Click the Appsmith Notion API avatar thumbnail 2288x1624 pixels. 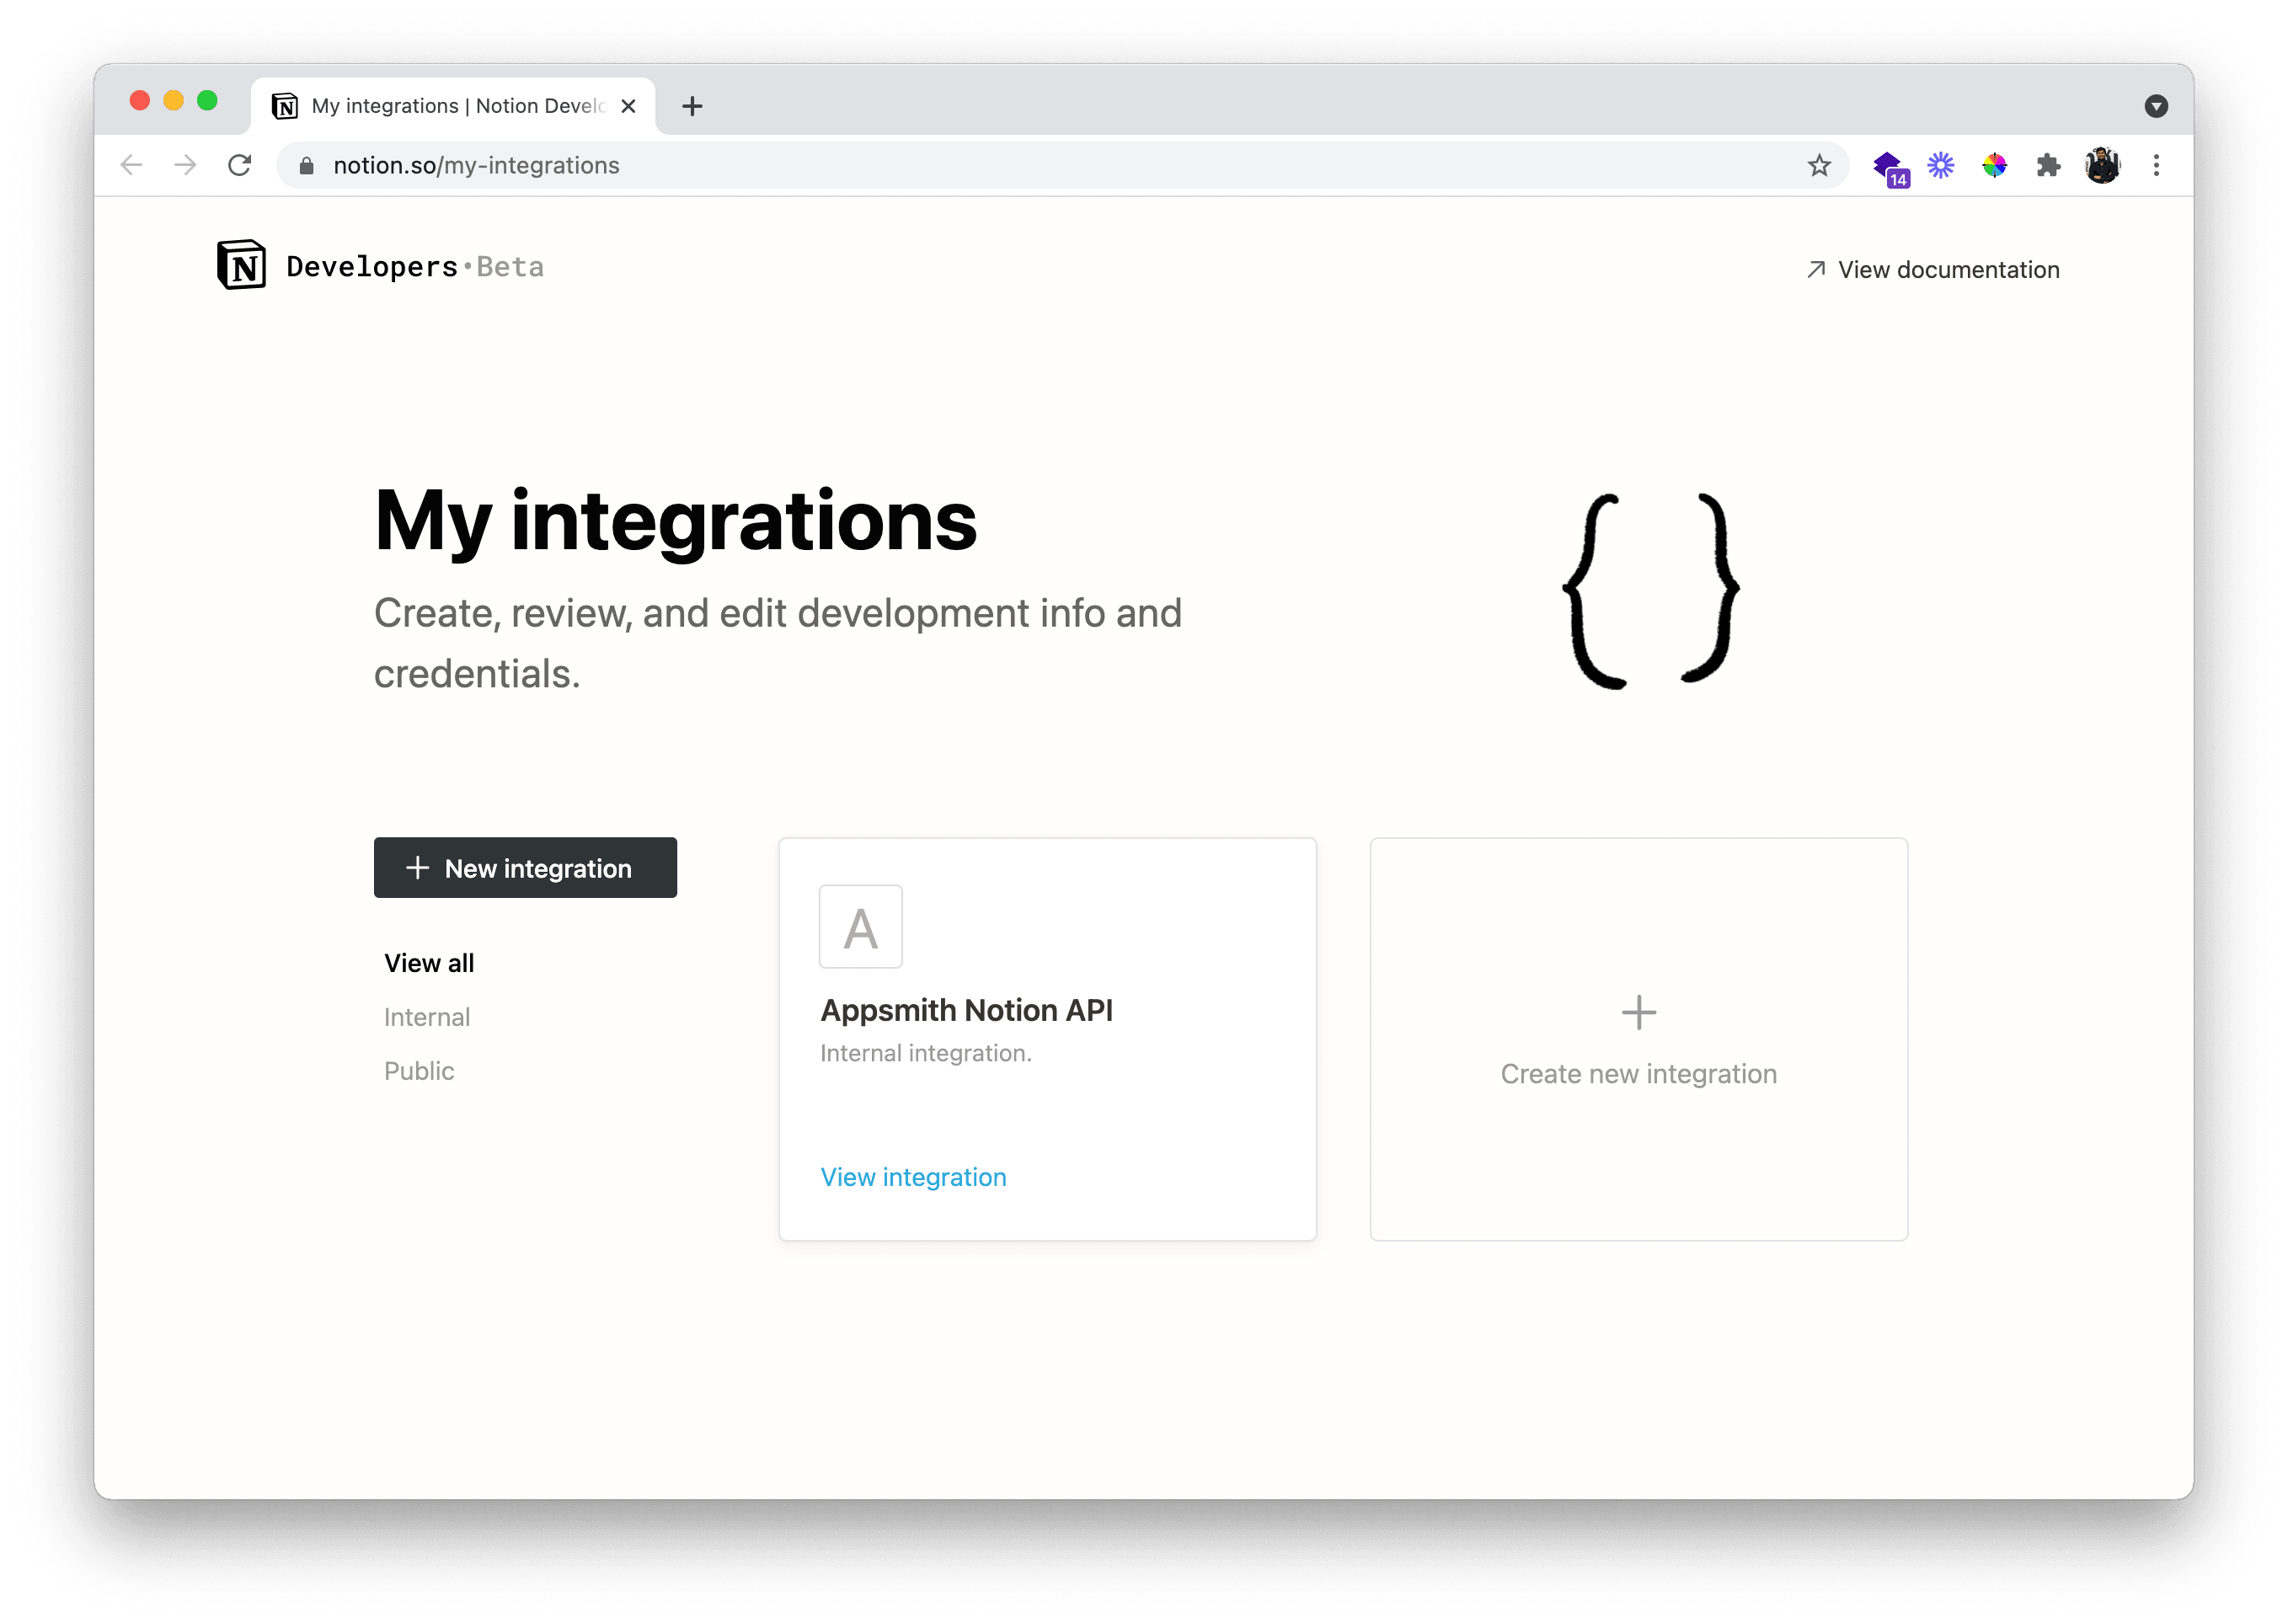pyautogui.click(x=860, y=927)
